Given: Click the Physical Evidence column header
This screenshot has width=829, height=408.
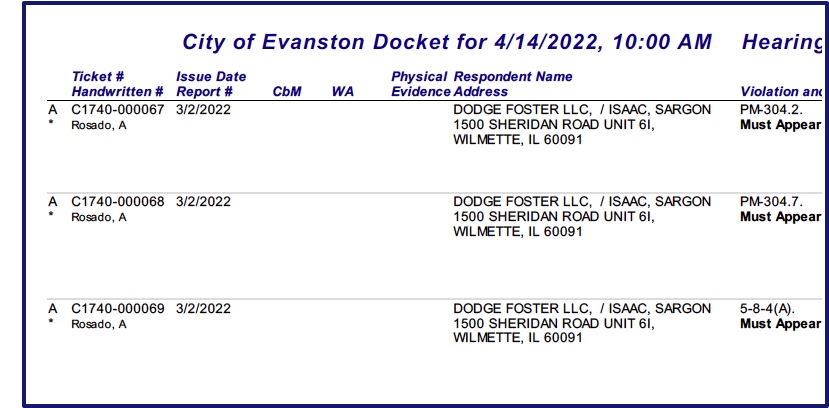Looking at the screenshot, I should (420, 84).
